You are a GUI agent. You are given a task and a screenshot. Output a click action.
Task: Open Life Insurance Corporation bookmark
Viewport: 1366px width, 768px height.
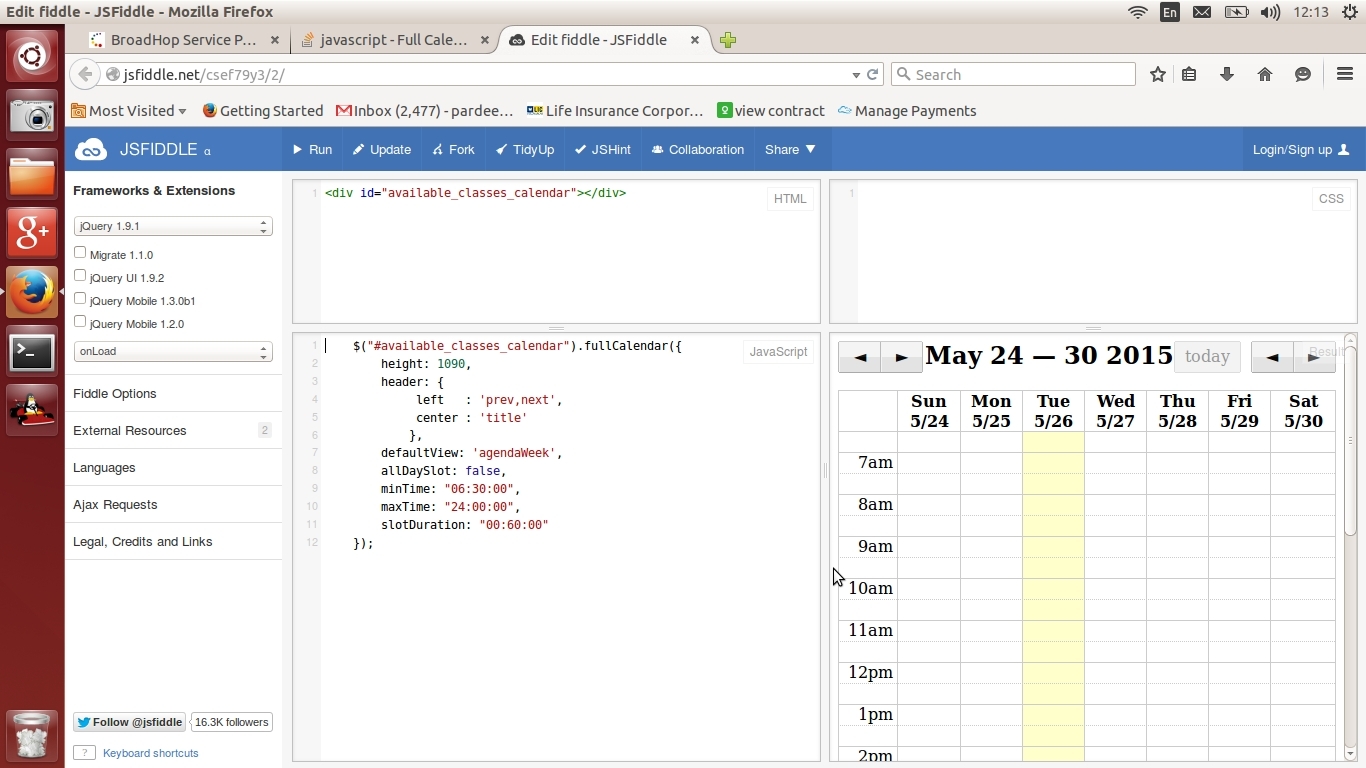point(615,111)
